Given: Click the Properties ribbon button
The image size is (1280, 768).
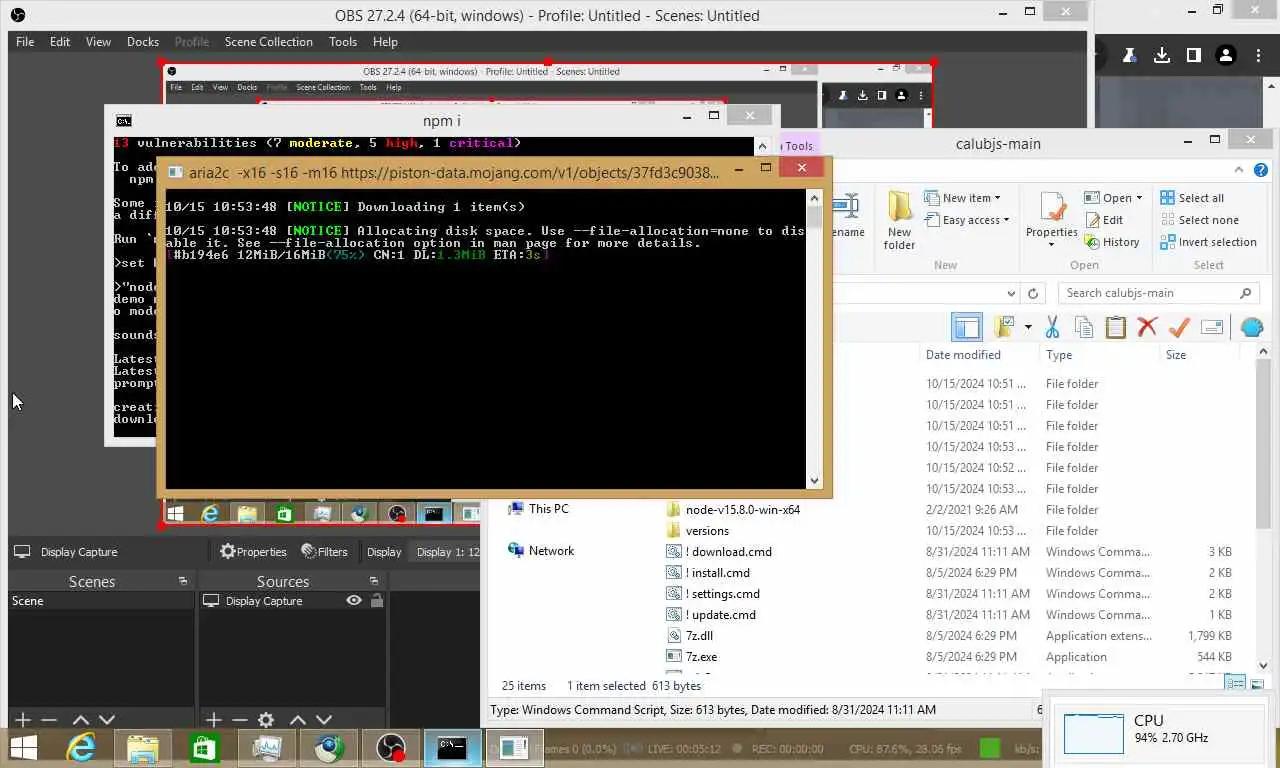Looking at the screenshot, I should click(x=1052, y=220).
